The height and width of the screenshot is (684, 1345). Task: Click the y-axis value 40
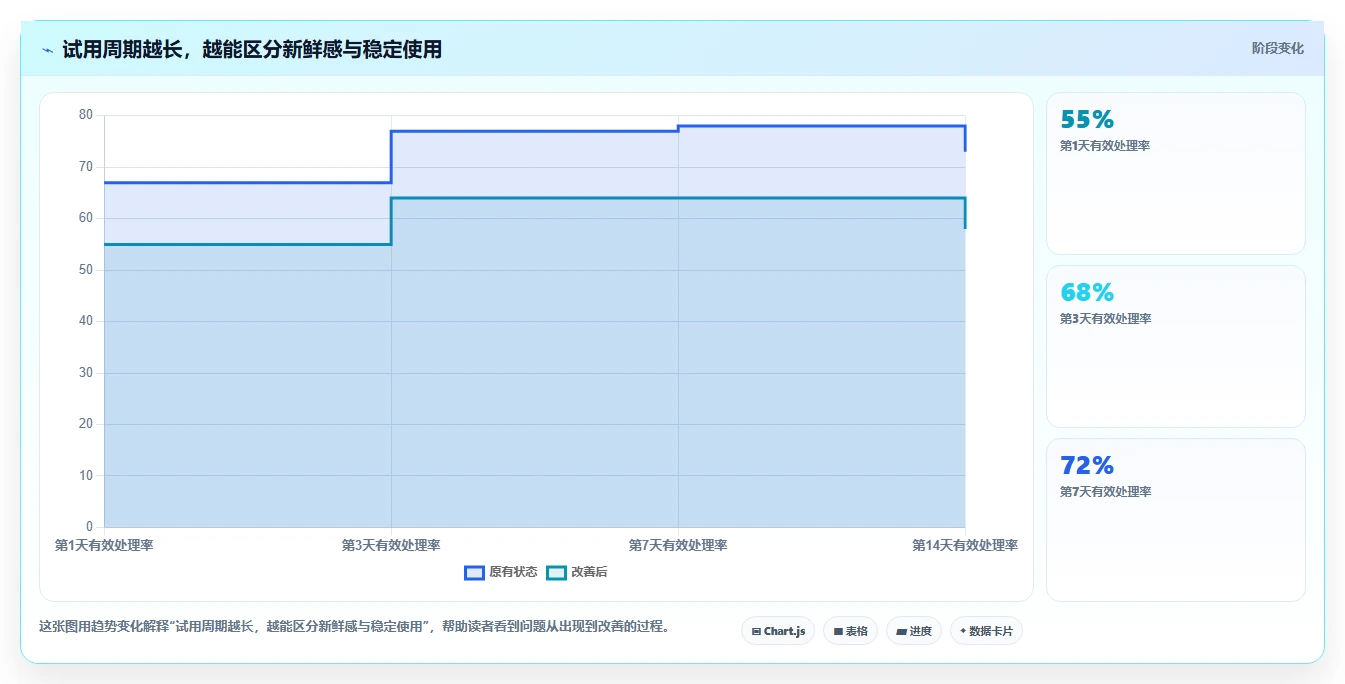tap(86, 321)
